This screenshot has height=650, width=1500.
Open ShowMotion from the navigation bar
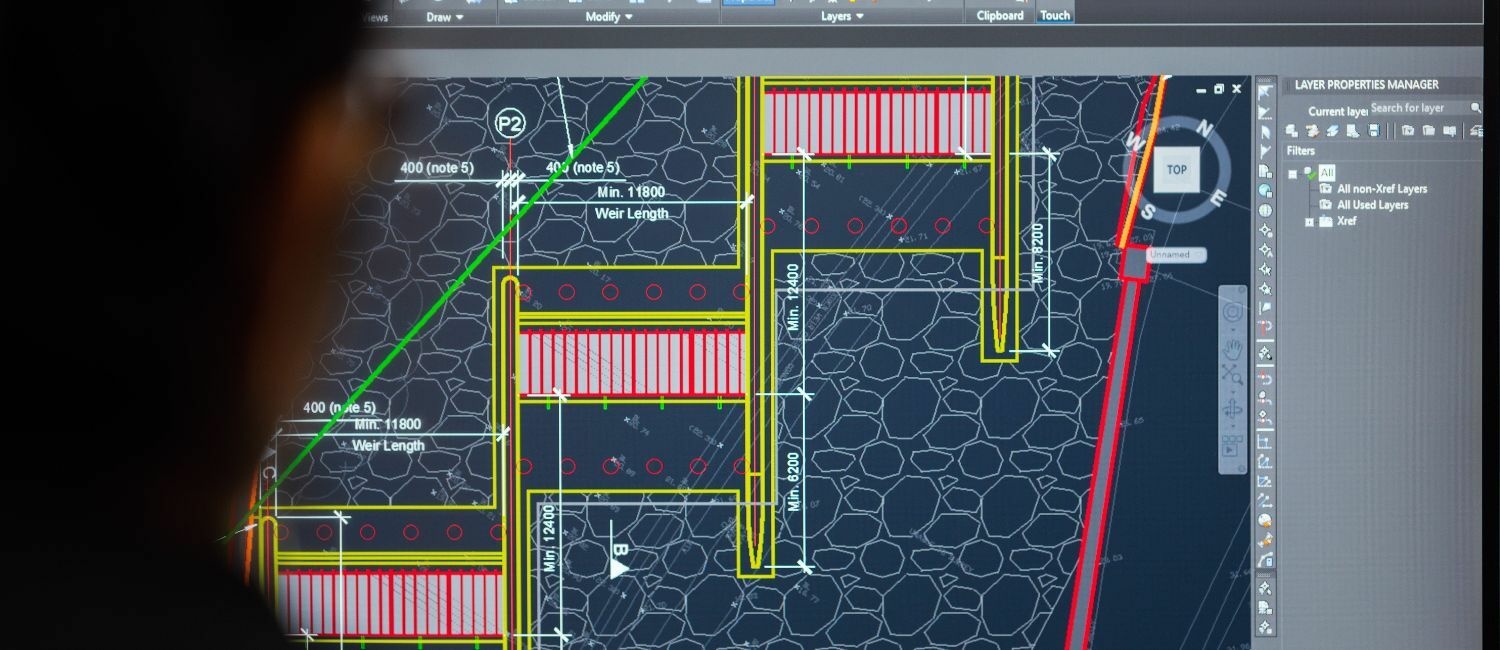(x=1232, y=447)
